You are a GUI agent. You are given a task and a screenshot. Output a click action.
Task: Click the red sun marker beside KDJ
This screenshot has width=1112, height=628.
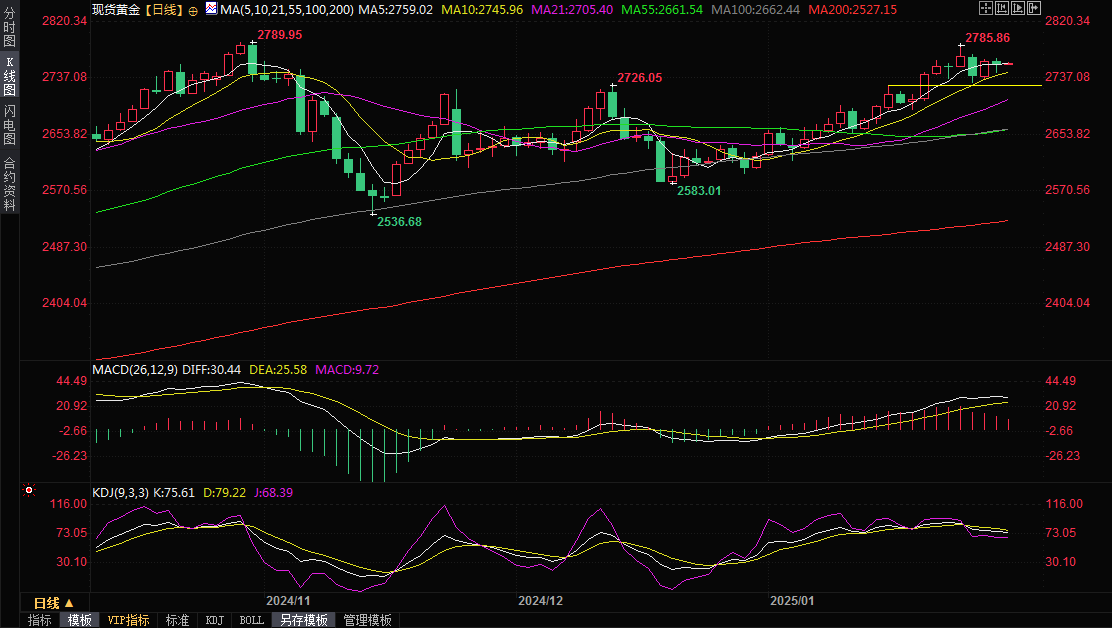pyautogui.click(x=28, y=490)
